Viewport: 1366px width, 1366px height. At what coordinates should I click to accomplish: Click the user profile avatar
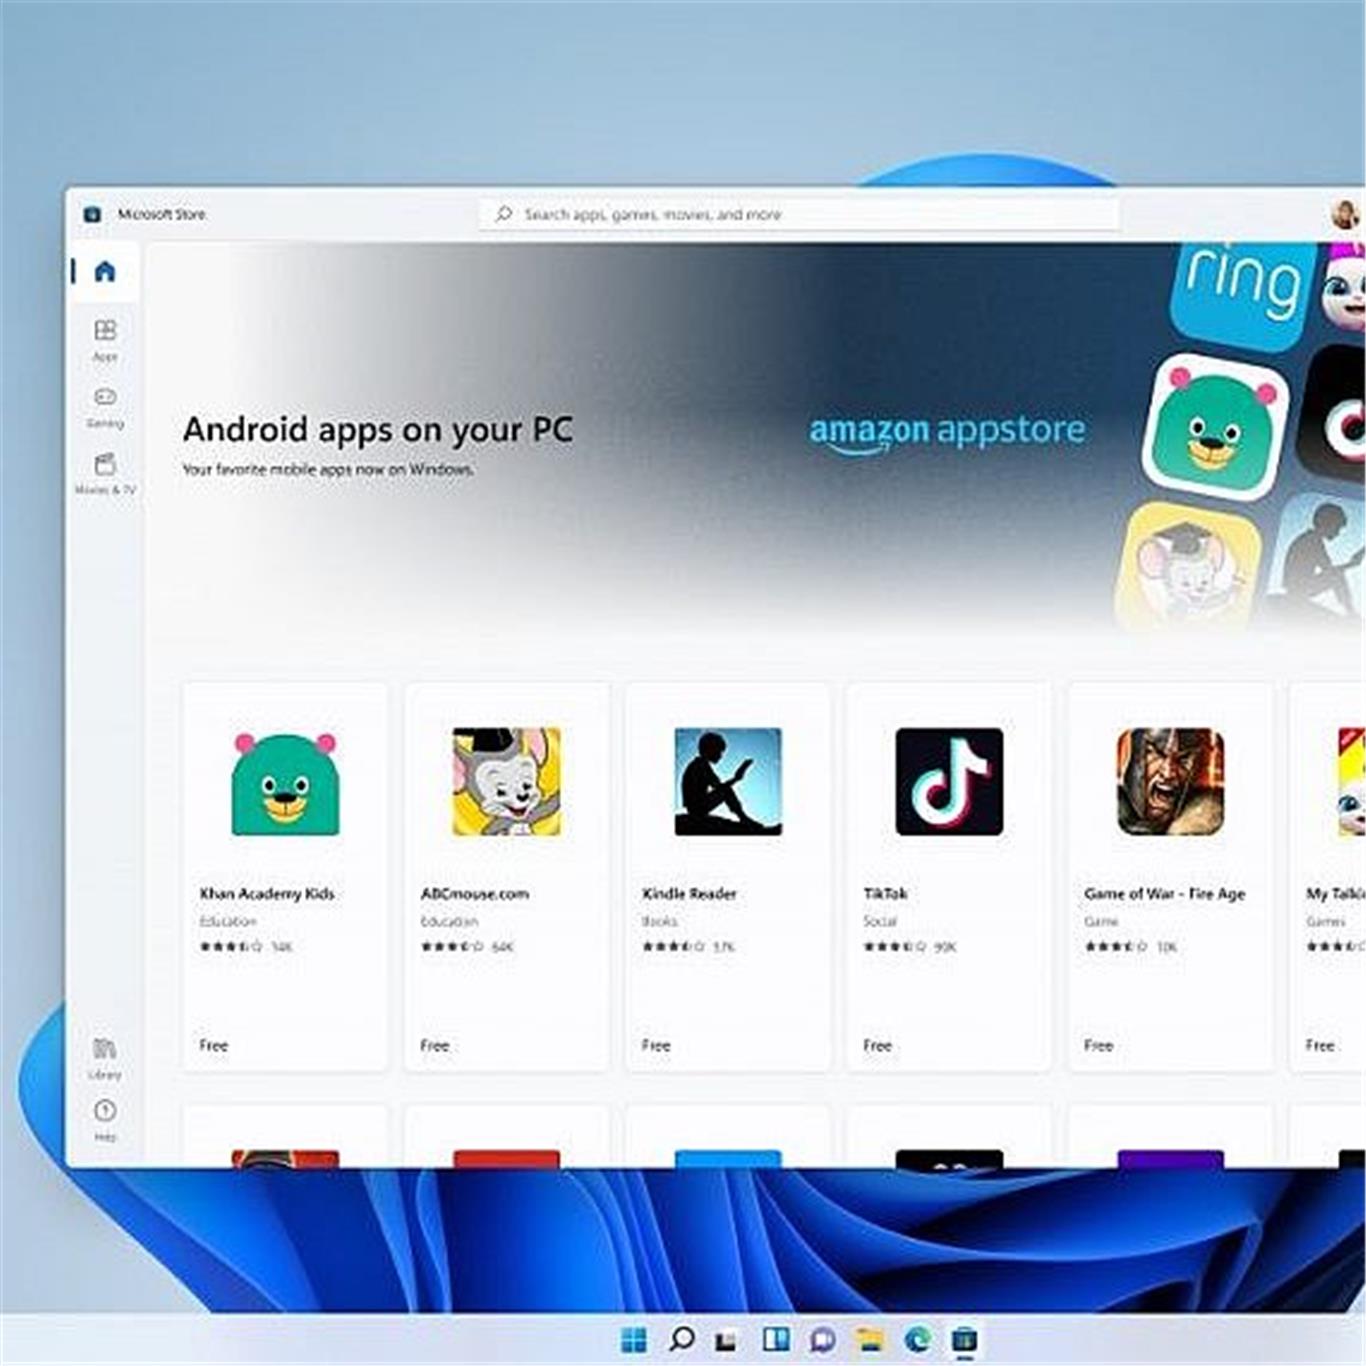tap(1344, 214)
